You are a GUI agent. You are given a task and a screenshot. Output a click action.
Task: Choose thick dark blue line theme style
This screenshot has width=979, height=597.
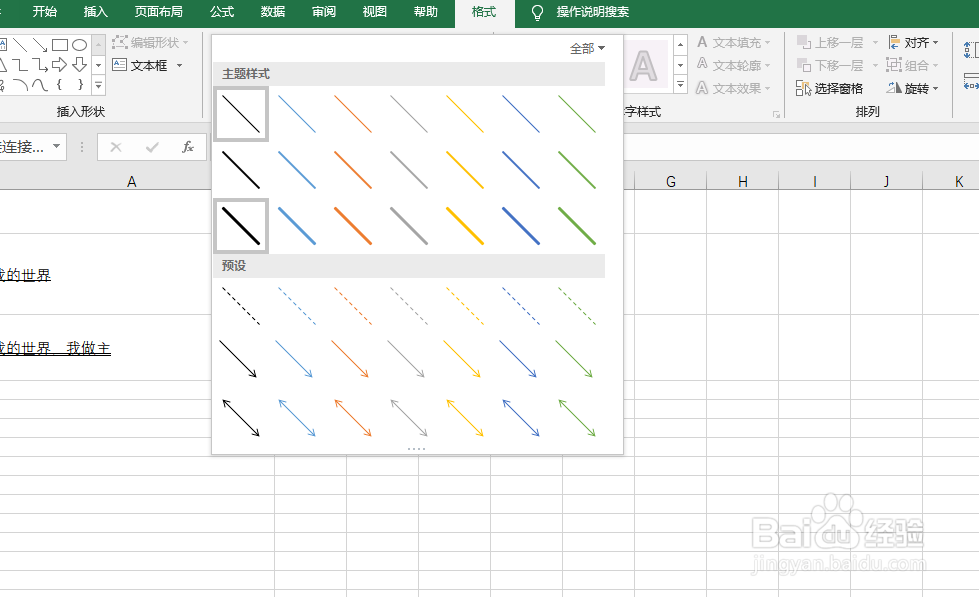coord(521,226)
